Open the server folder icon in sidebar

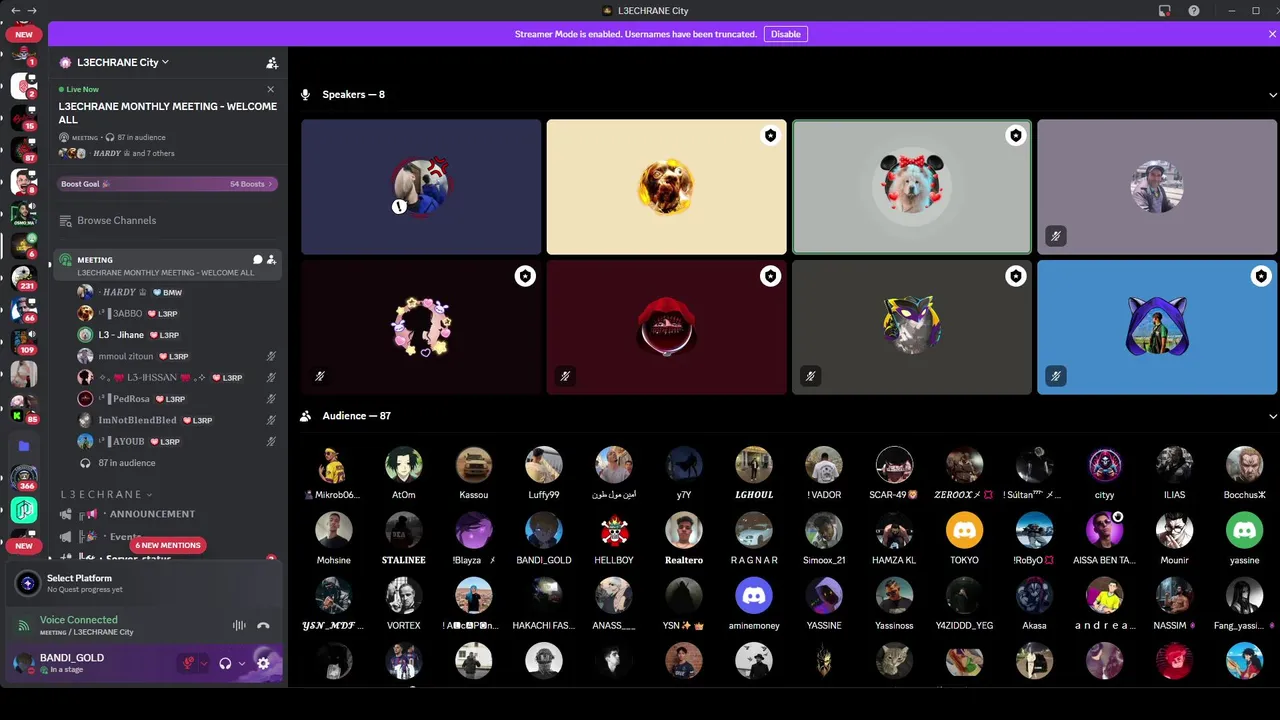pyautogui.click(x=24, y=446)
